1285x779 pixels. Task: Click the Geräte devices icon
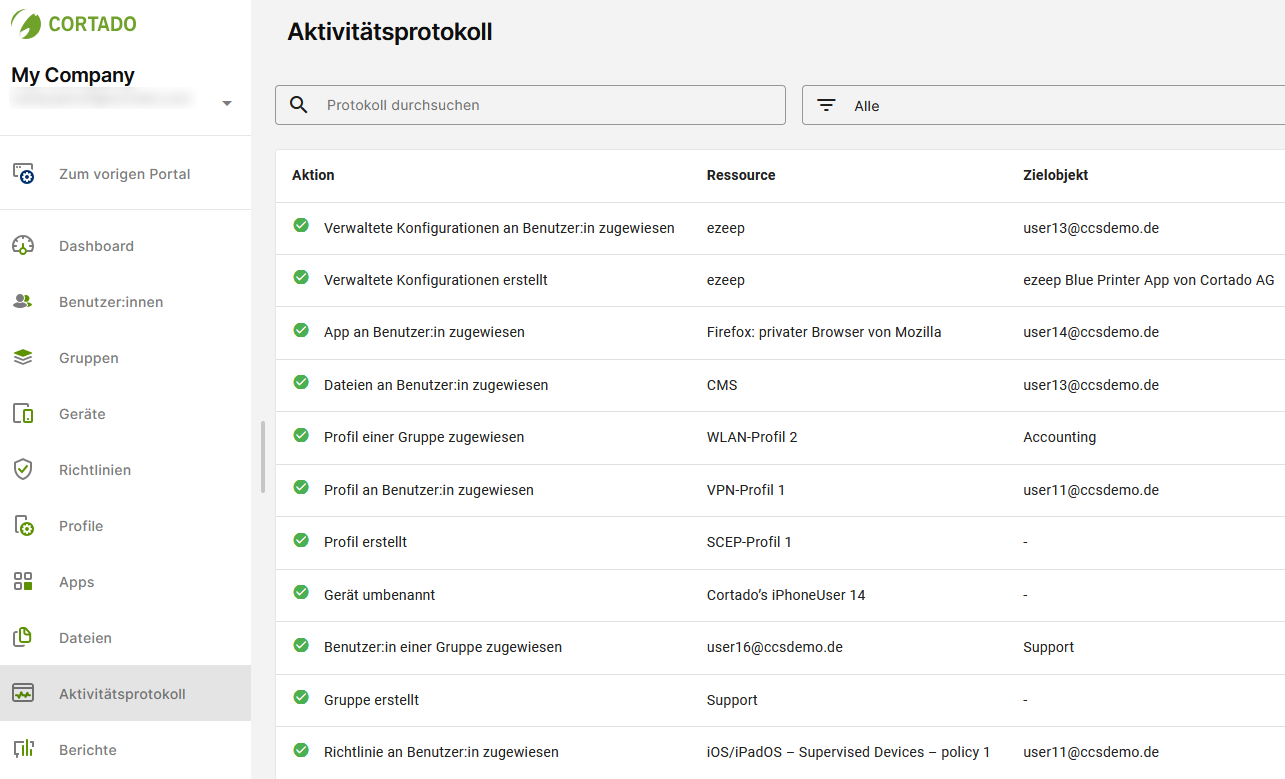point(23,414)
